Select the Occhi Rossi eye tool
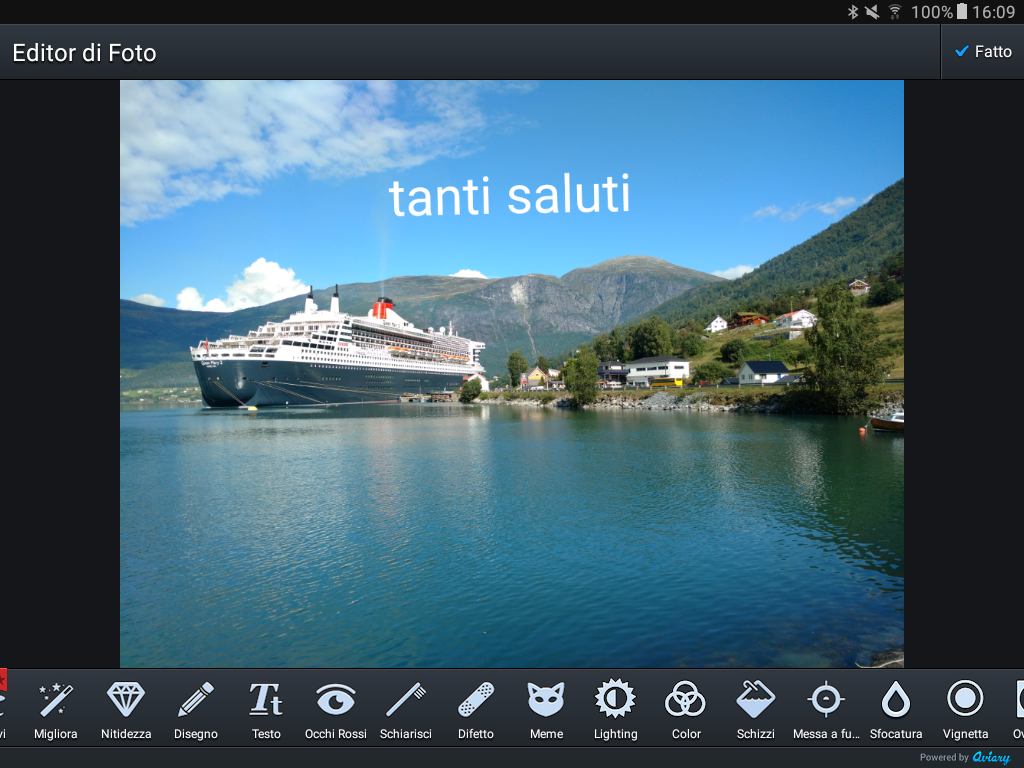 (336, 710)
